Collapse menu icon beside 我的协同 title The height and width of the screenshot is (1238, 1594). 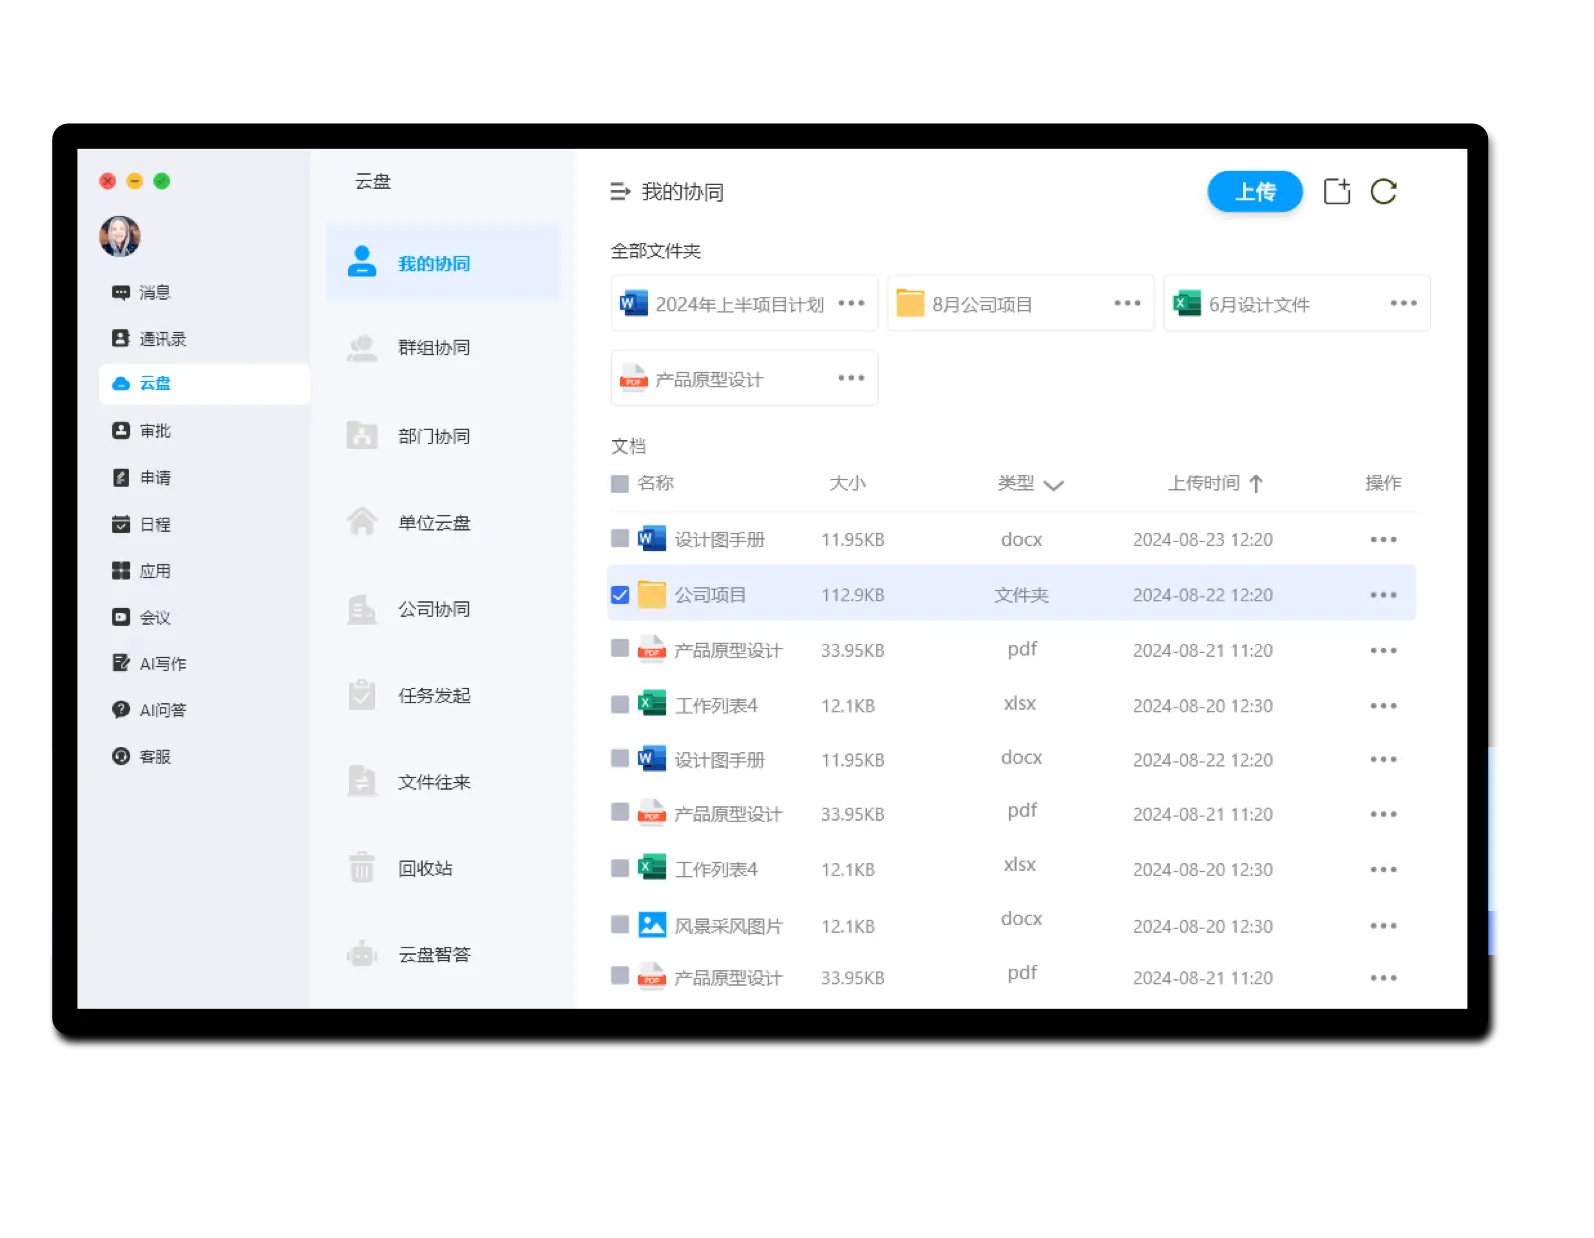[x=620, y=191]
